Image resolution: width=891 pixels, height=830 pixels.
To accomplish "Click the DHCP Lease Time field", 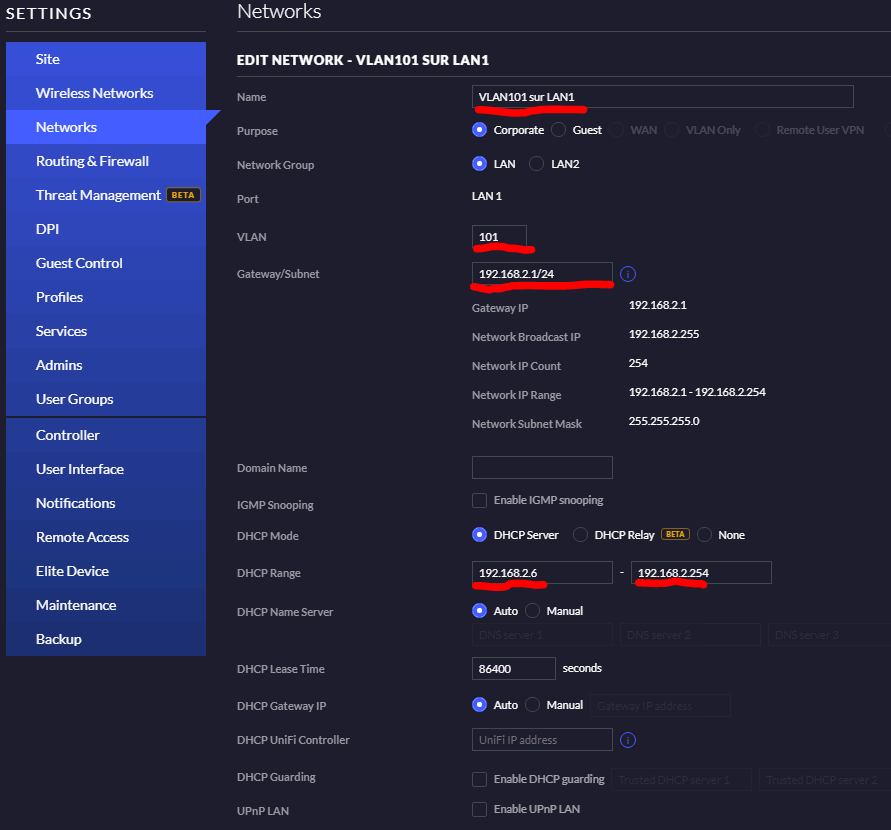I will (513, 668).
